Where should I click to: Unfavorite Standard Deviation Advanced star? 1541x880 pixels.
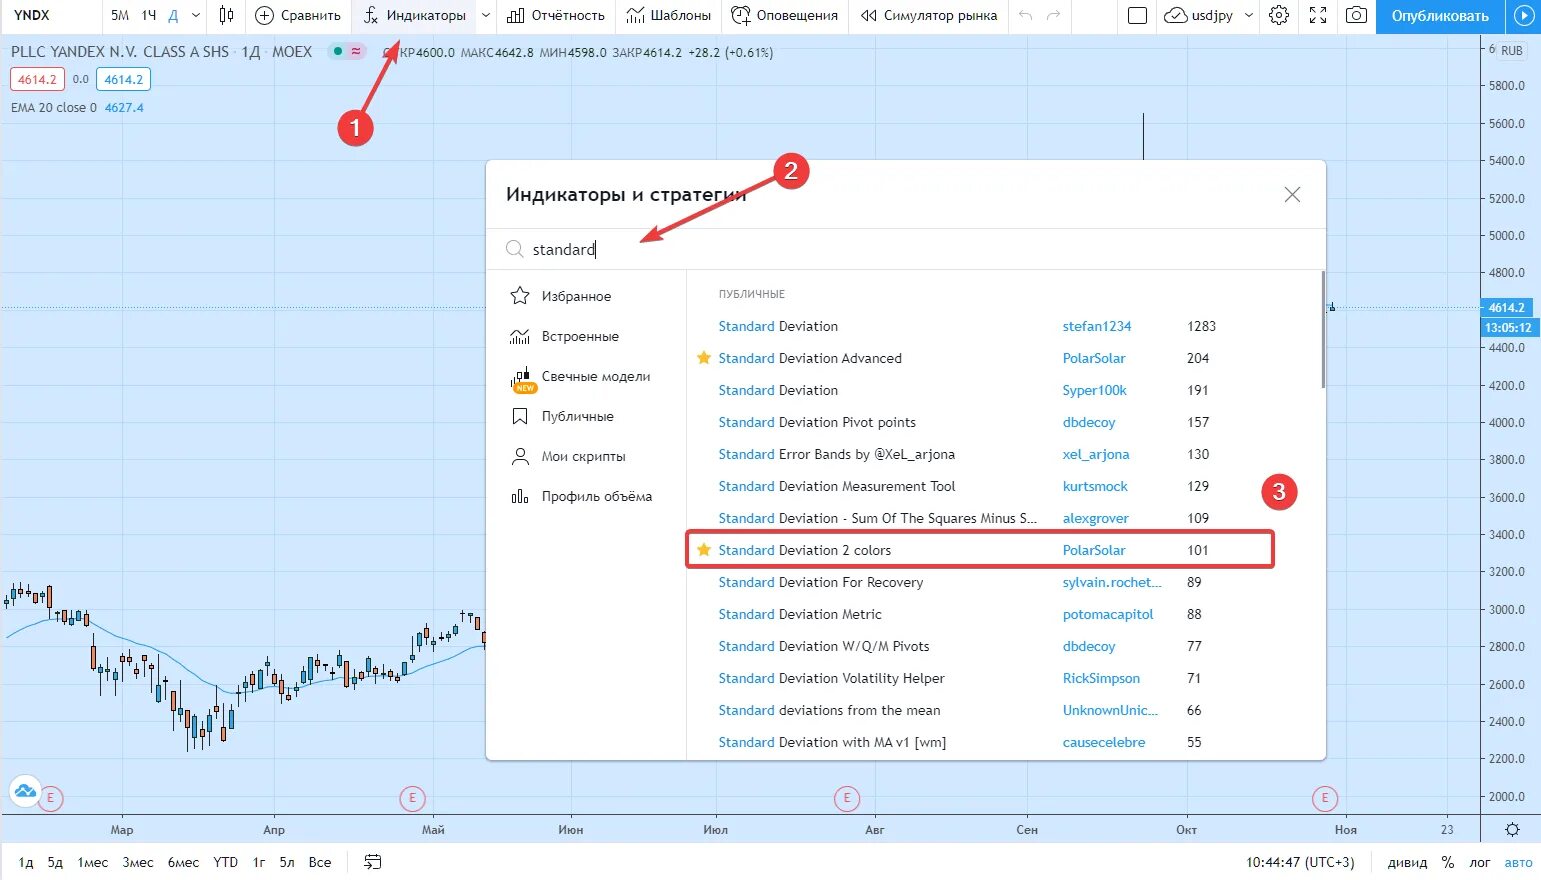coord(704,358)
